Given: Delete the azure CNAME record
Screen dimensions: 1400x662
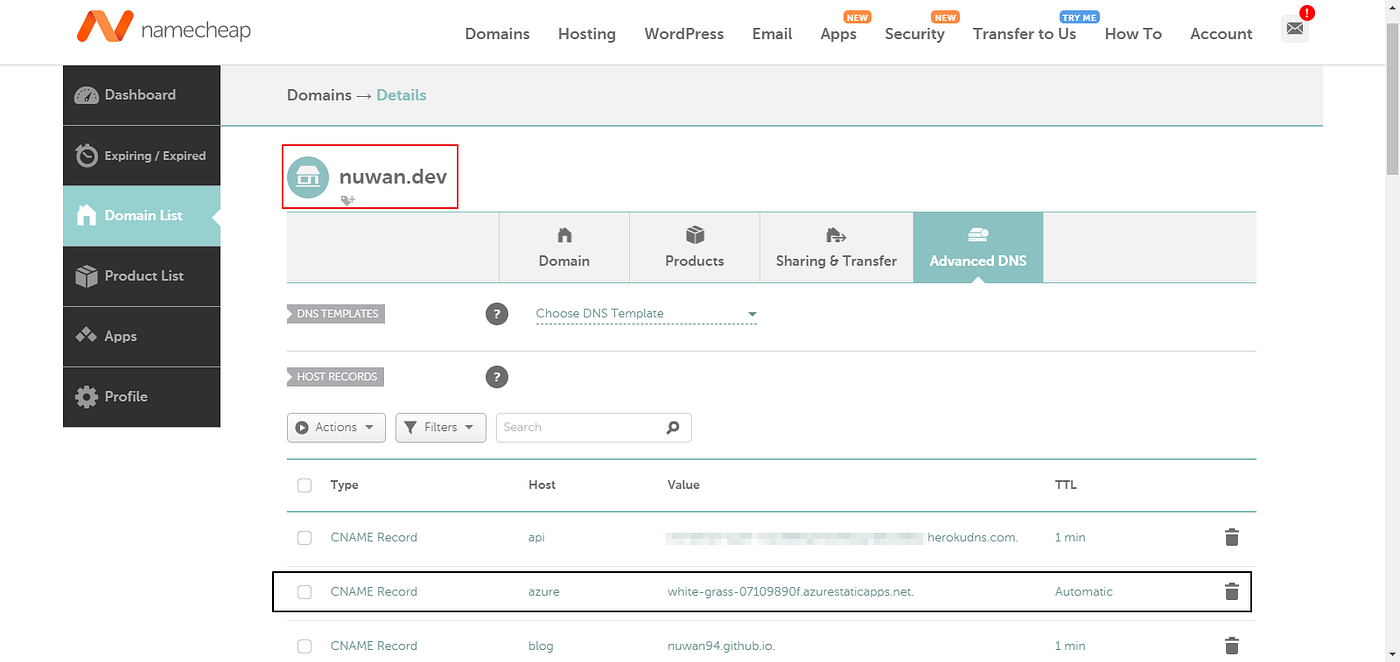Looking at the screenshot, I should 1232,591.
